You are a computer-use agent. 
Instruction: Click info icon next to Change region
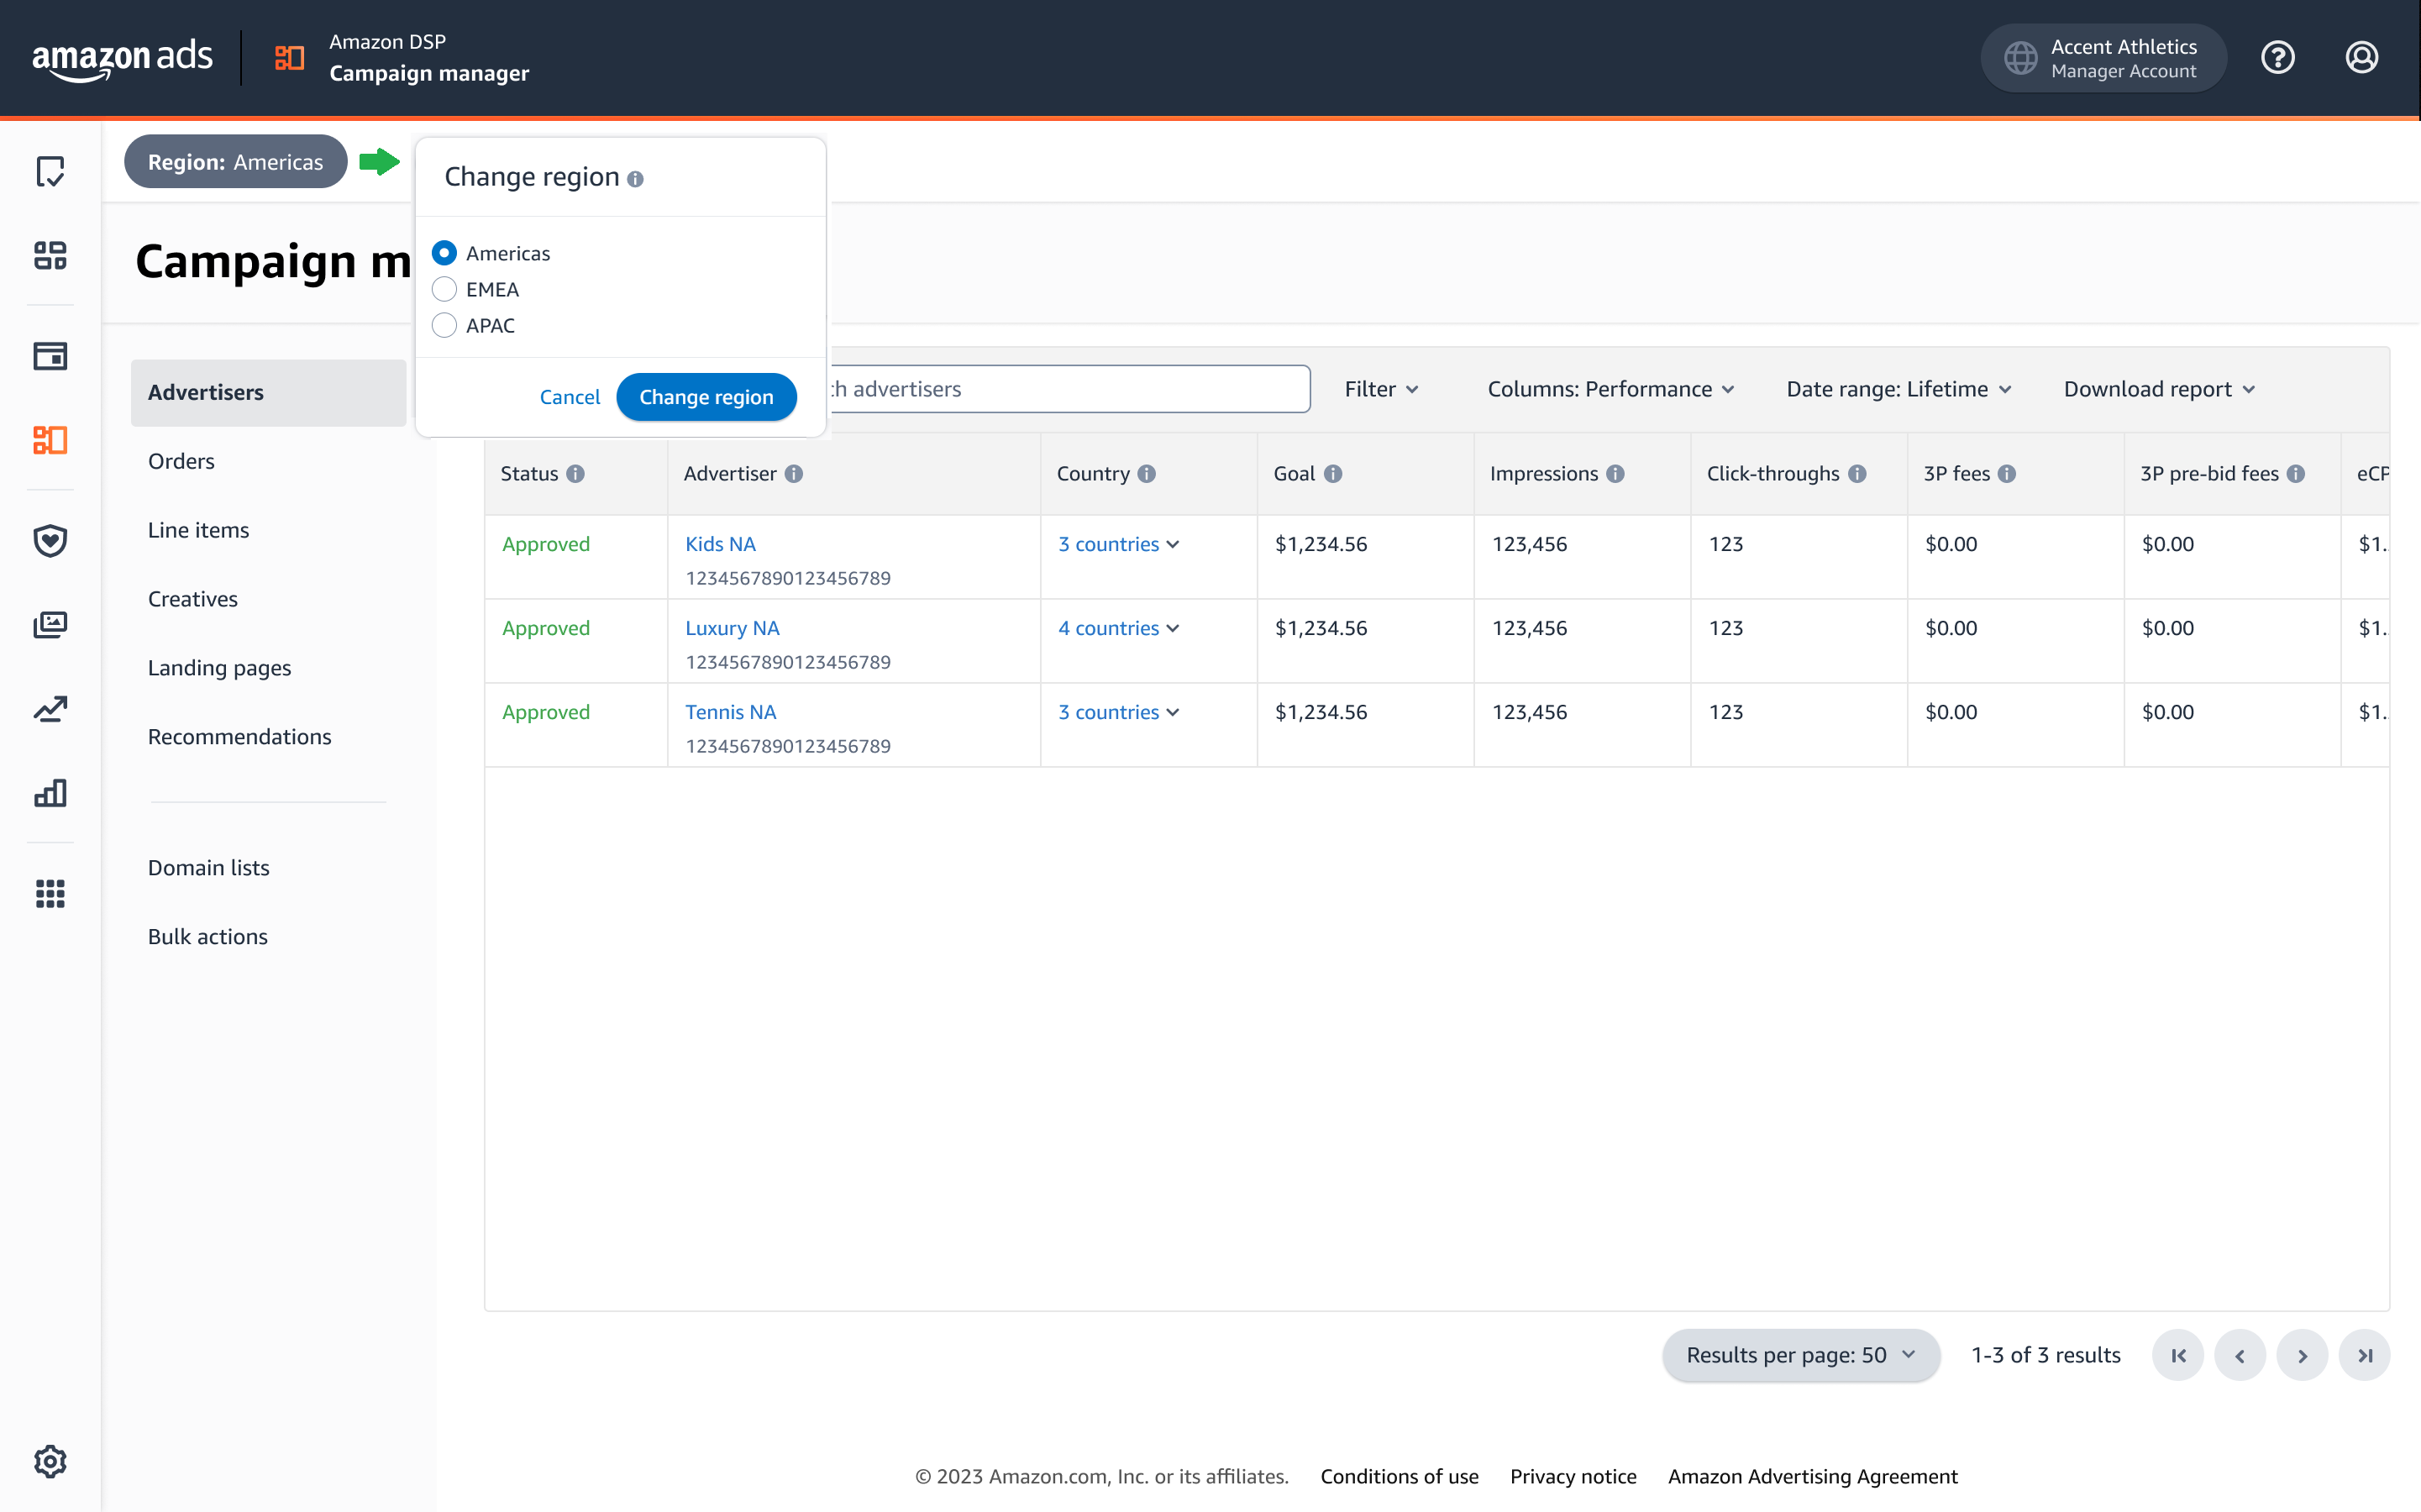coord(635,179)
